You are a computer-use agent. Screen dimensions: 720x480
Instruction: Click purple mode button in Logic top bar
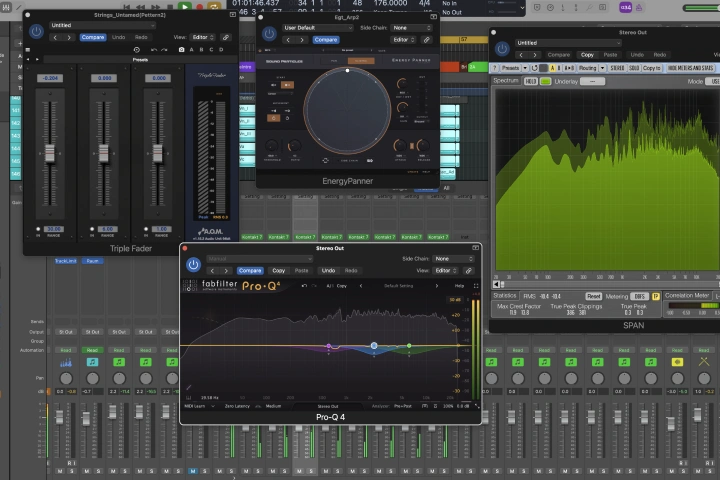click(625, 7)
